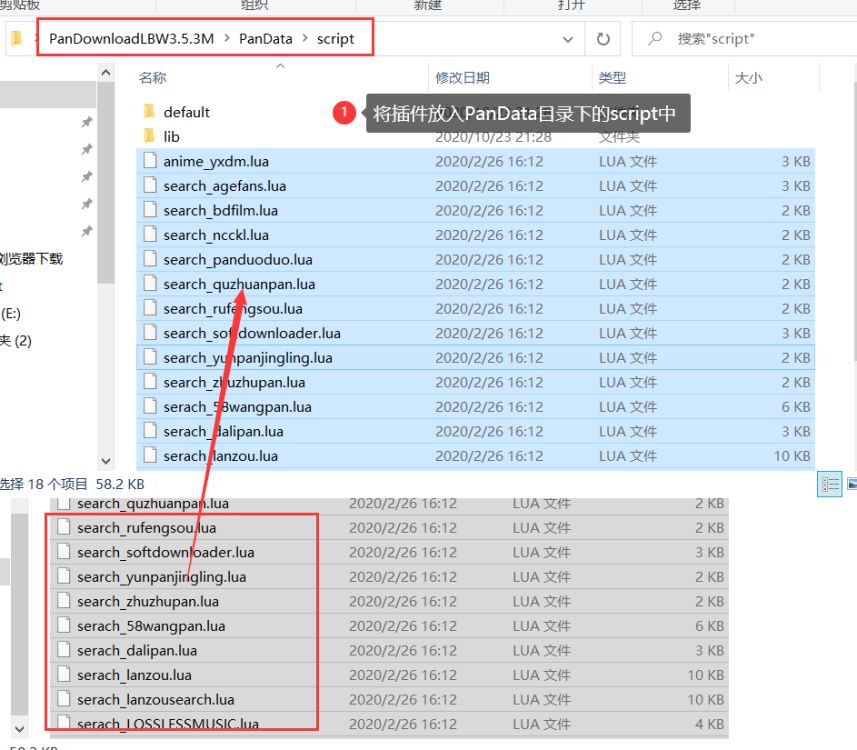Click date 2020/10/23 21:28 of lib folder

tap(493, 137)
